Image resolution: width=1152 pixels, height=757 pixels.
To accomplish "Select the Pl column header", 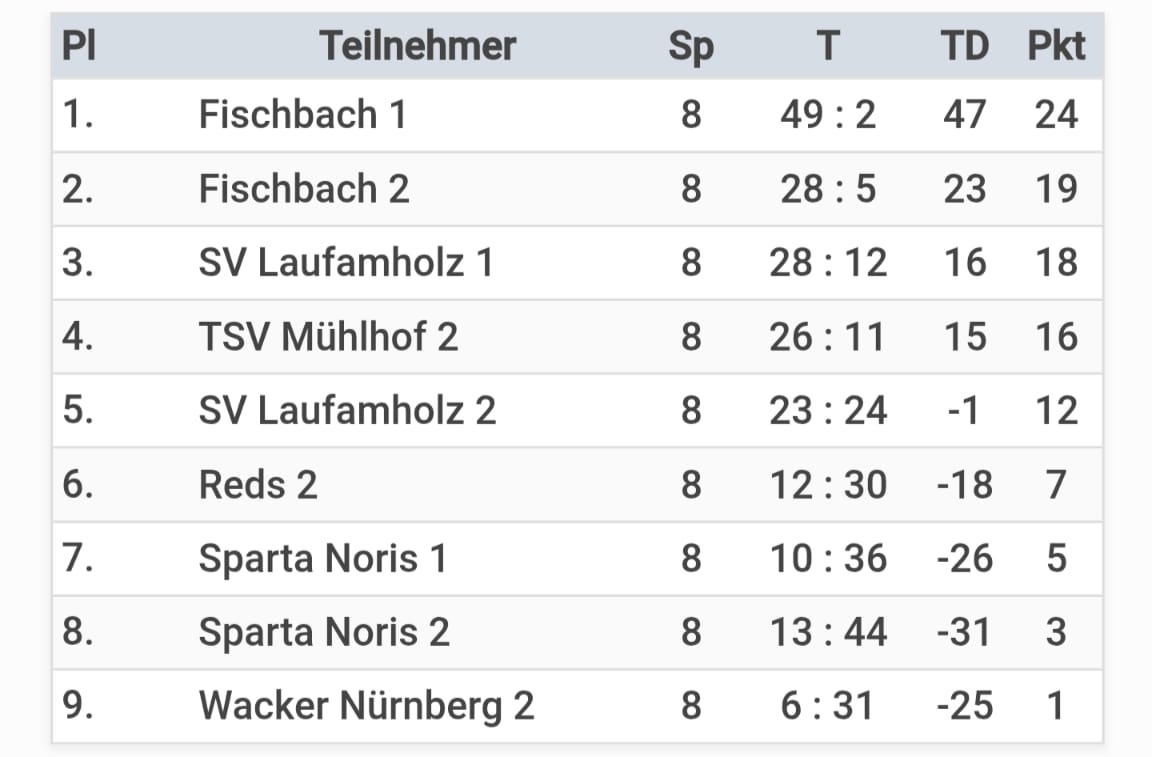I will pyautogui.click(x=79, y=46).
